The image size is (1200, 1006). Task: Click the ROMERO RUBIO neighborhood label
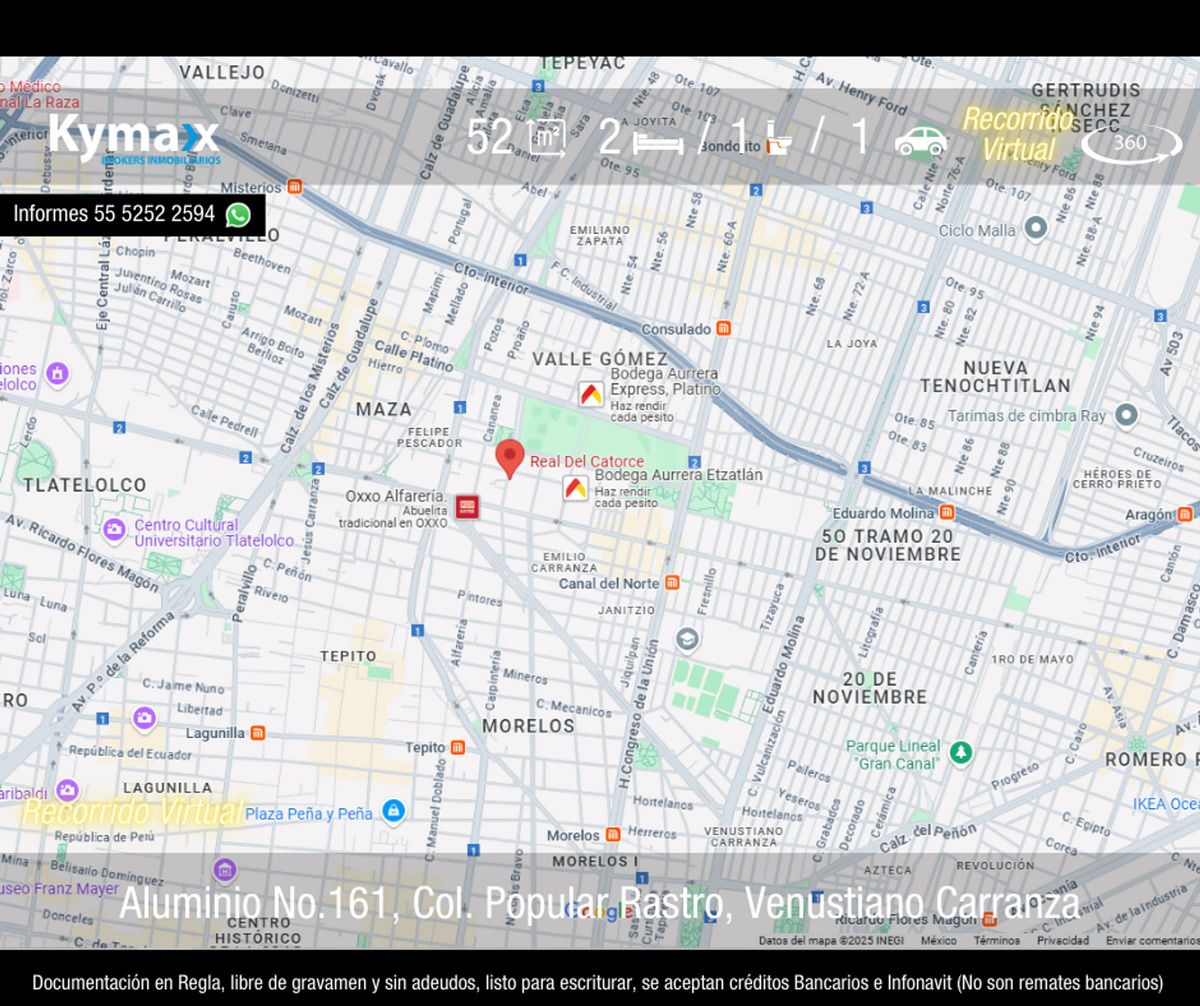point(1152,760)
